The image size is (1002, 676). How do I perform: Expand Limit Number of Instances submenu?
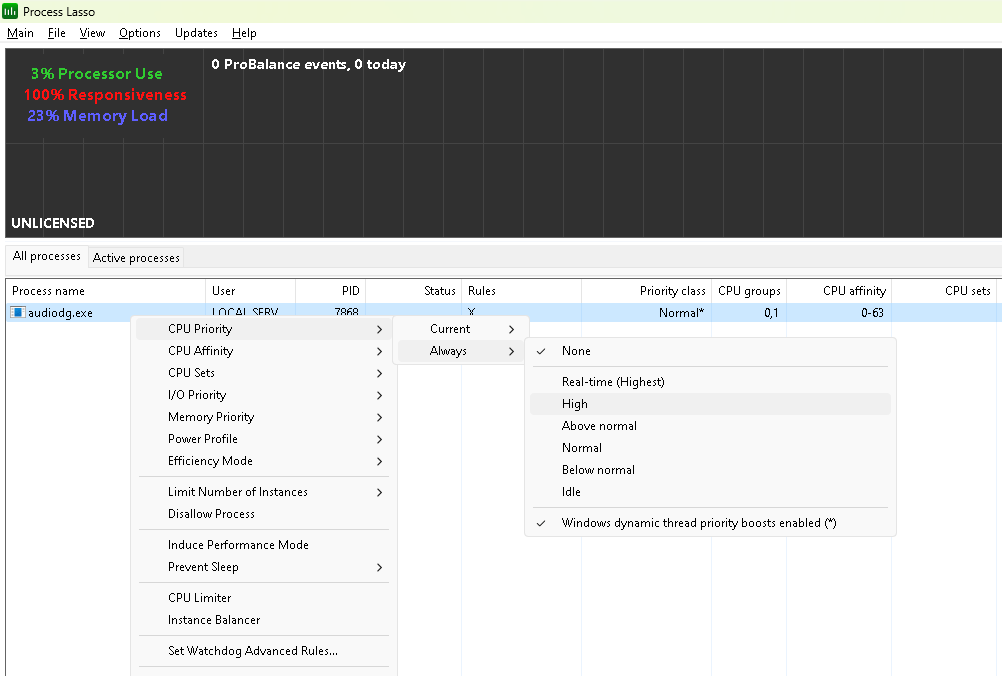point(264,492)
